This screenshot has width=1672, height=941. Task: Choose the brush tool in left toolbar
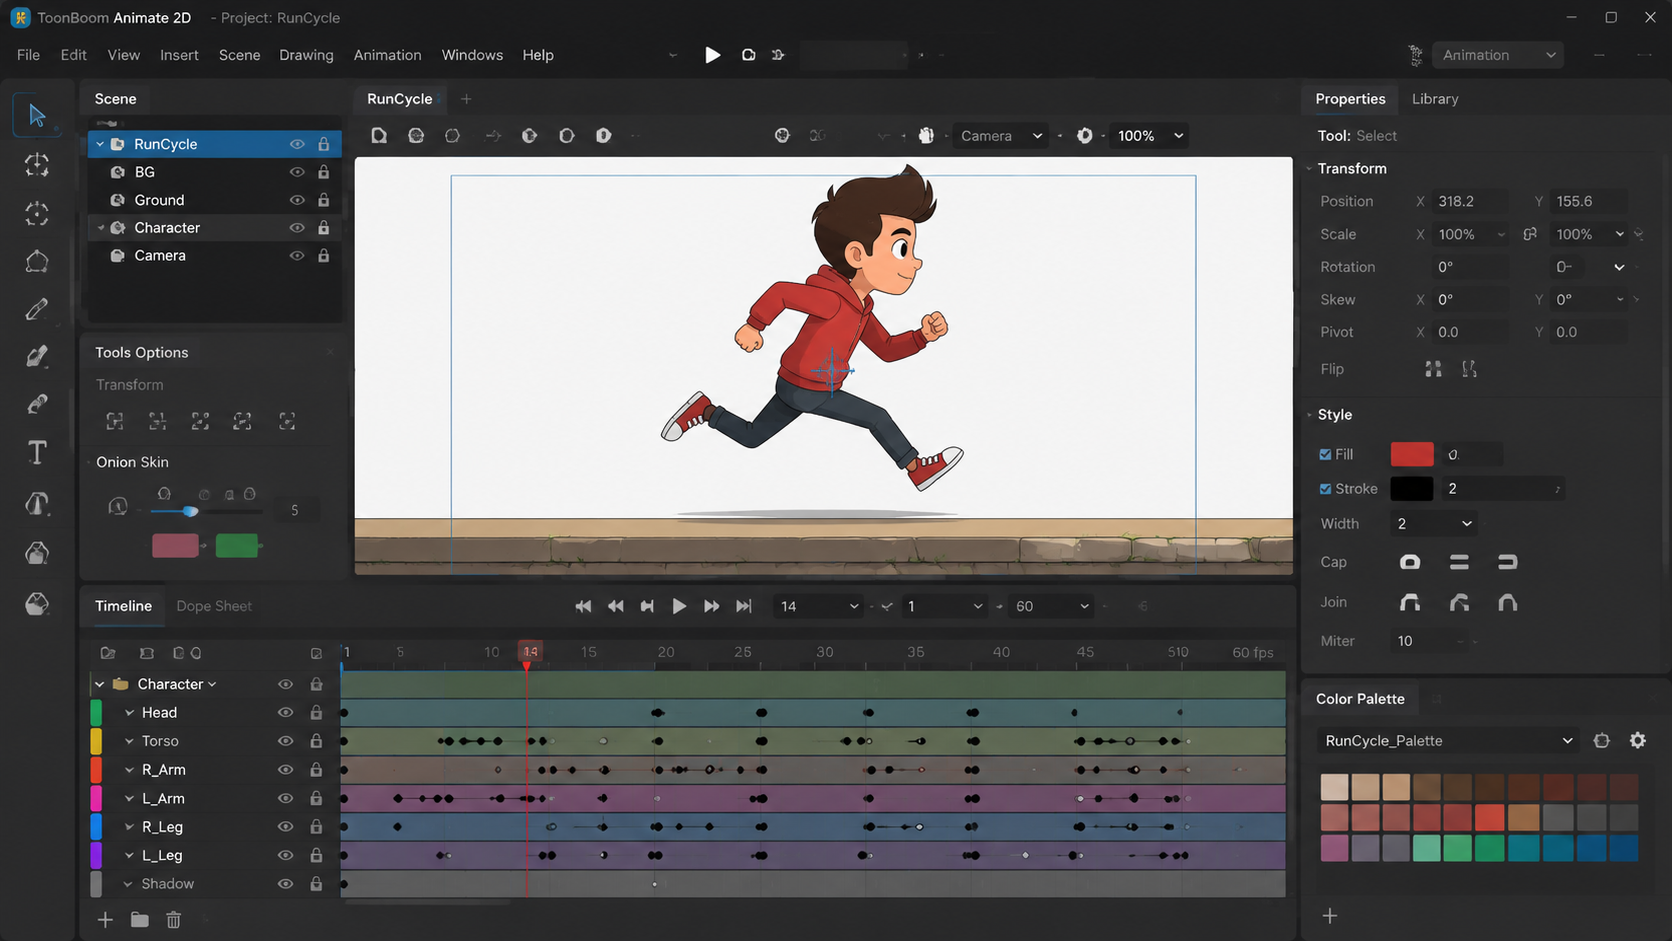pyautogui.click(x=37, y=356)
